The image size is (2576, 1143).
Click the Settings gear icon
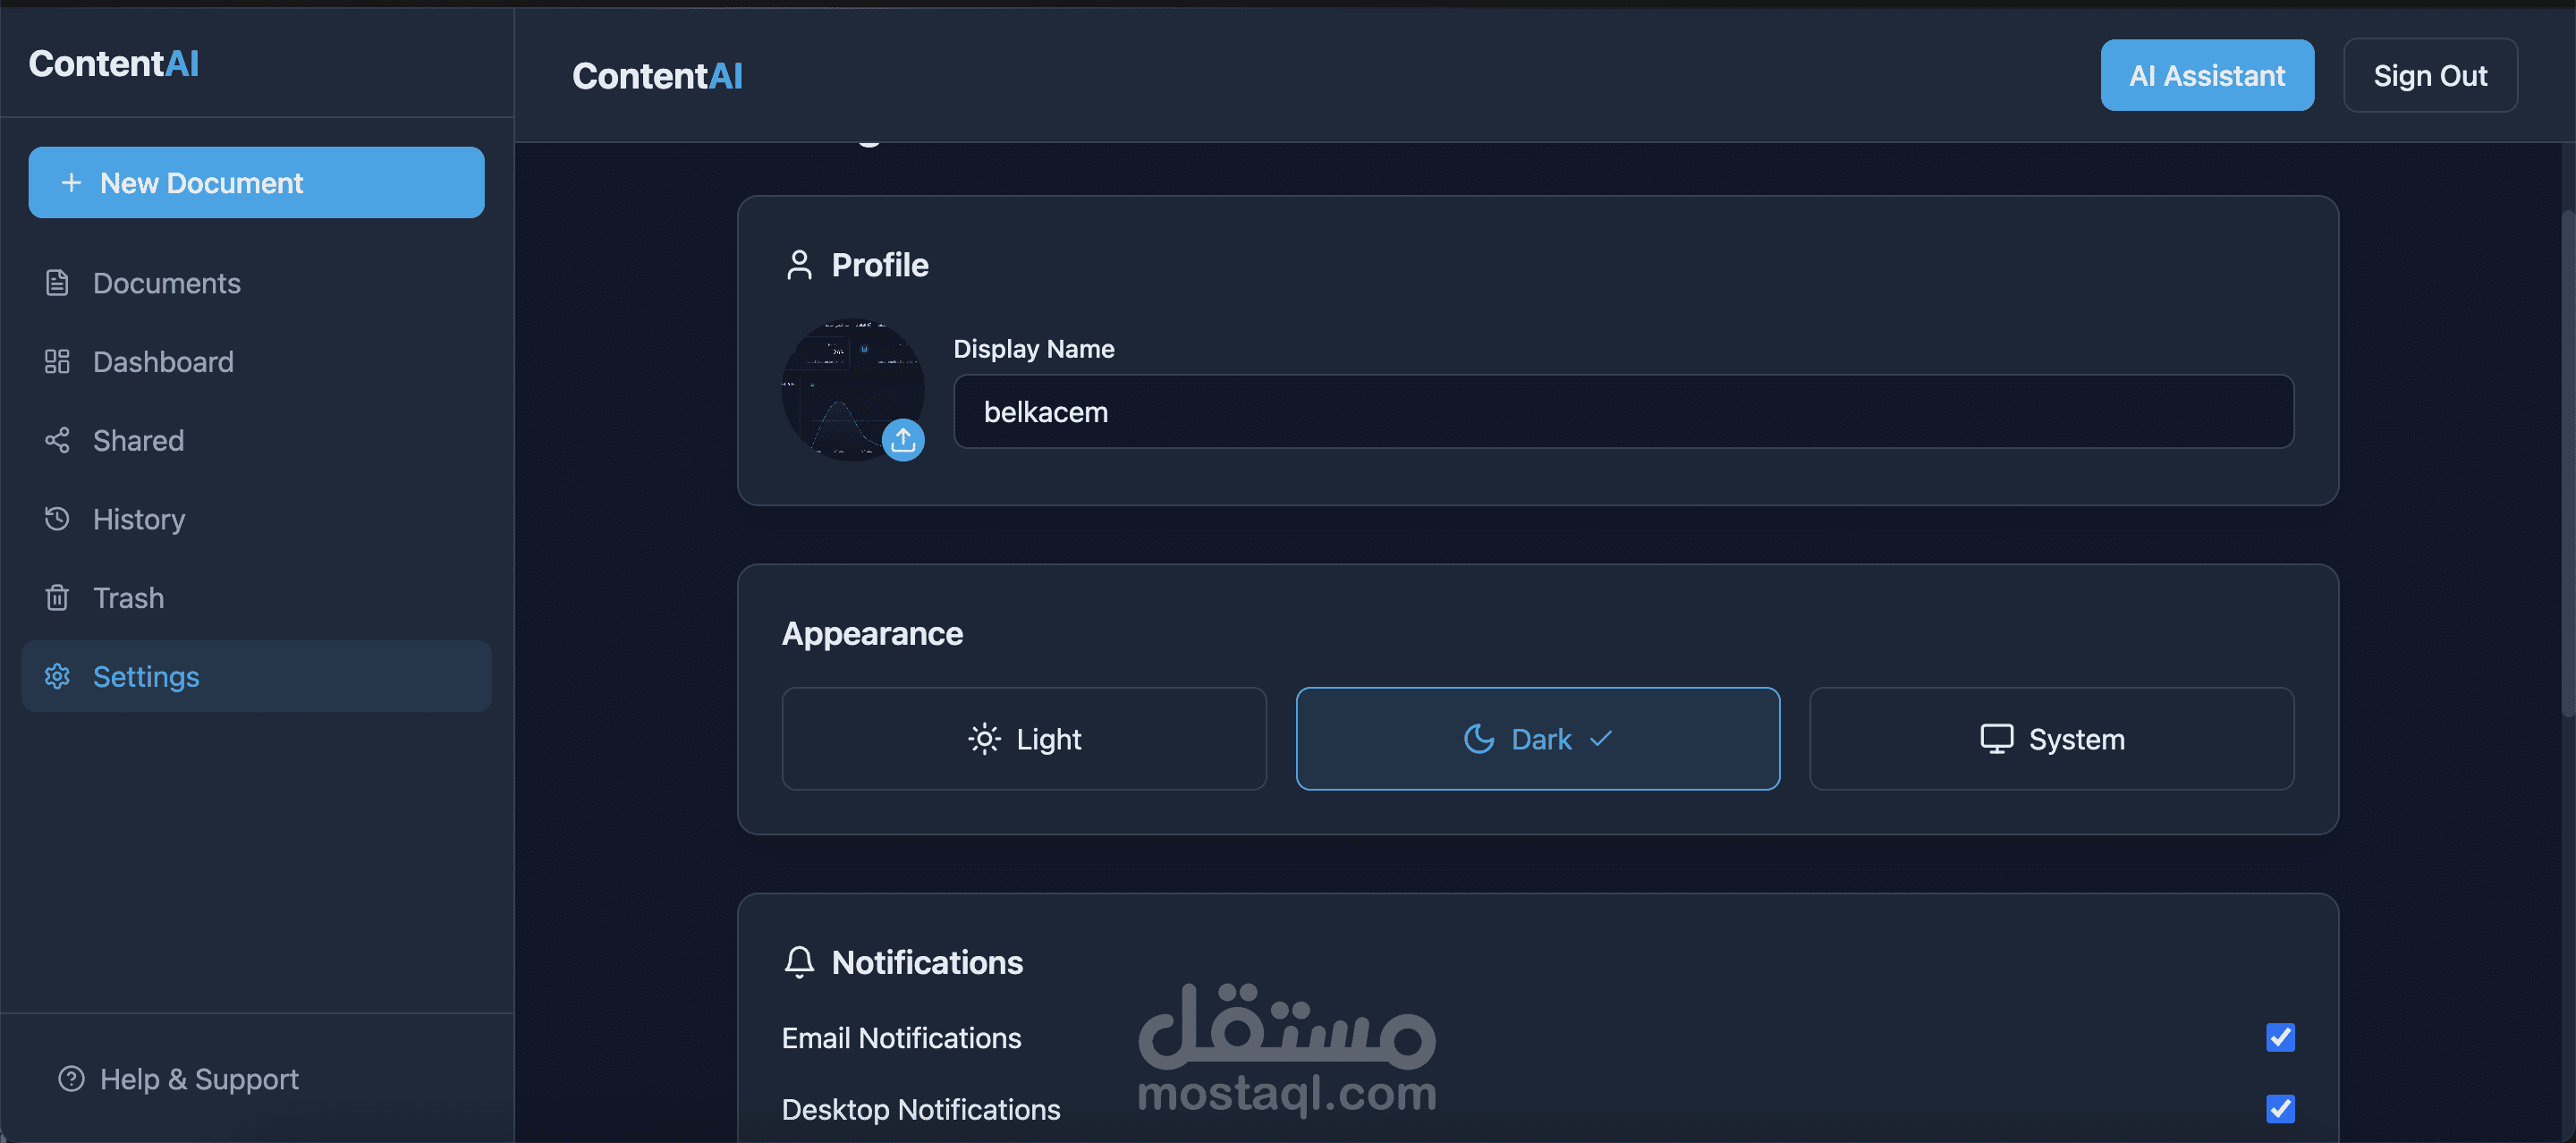click(x=57, y=677)
